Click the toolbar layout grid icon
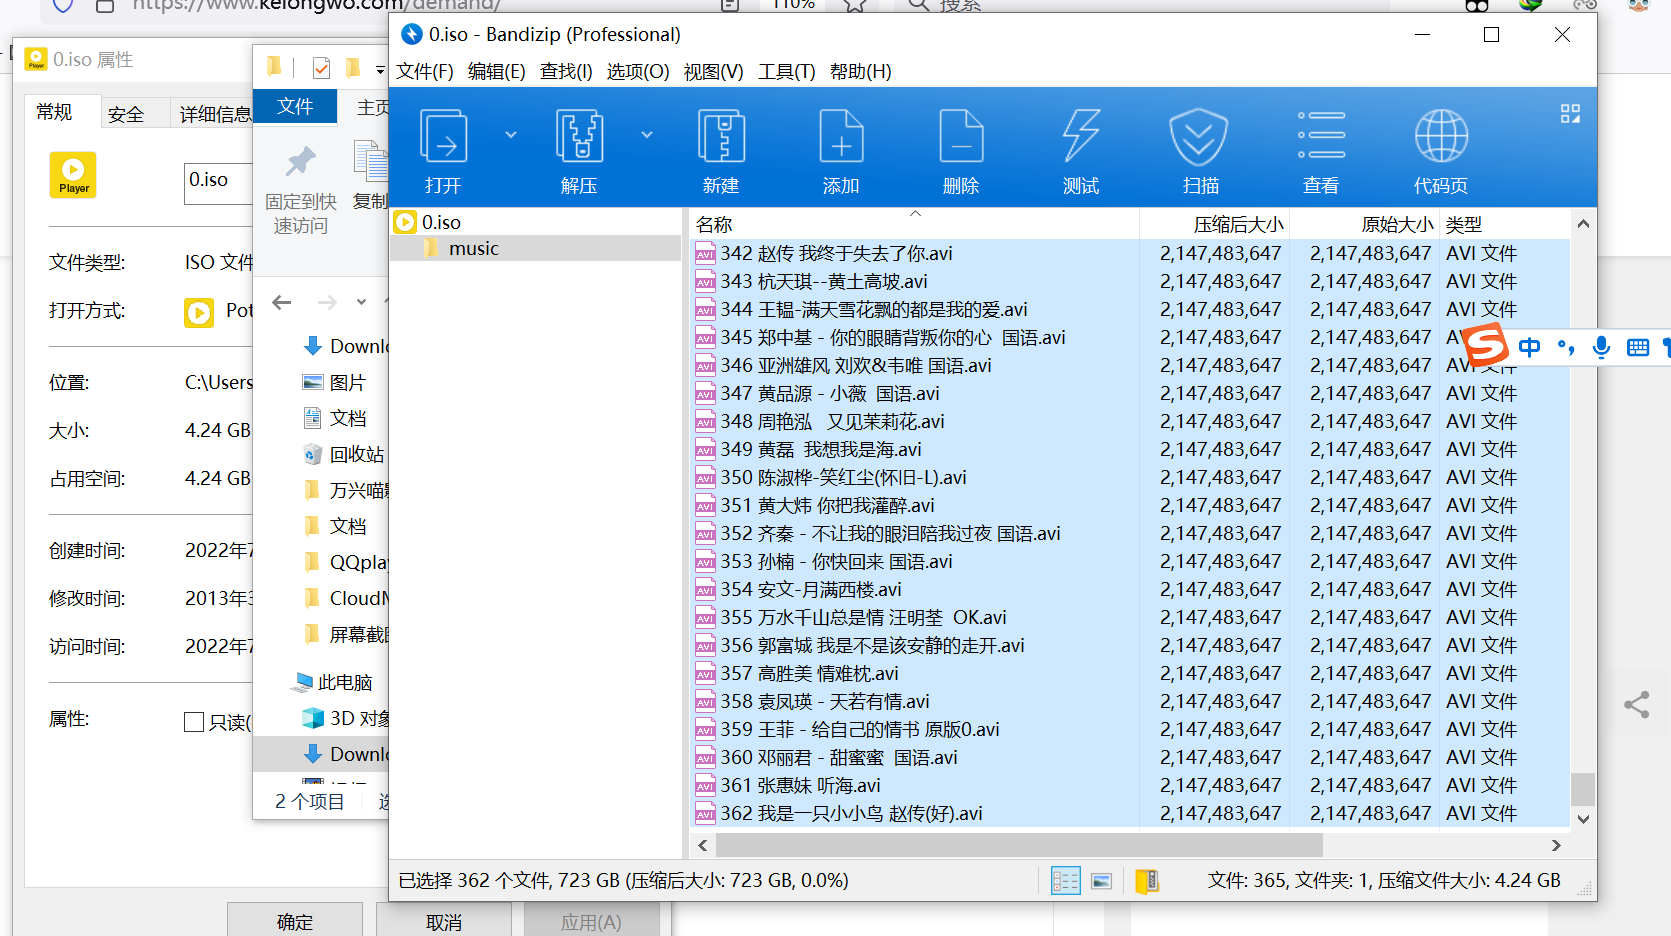 tap(1570, 114)
